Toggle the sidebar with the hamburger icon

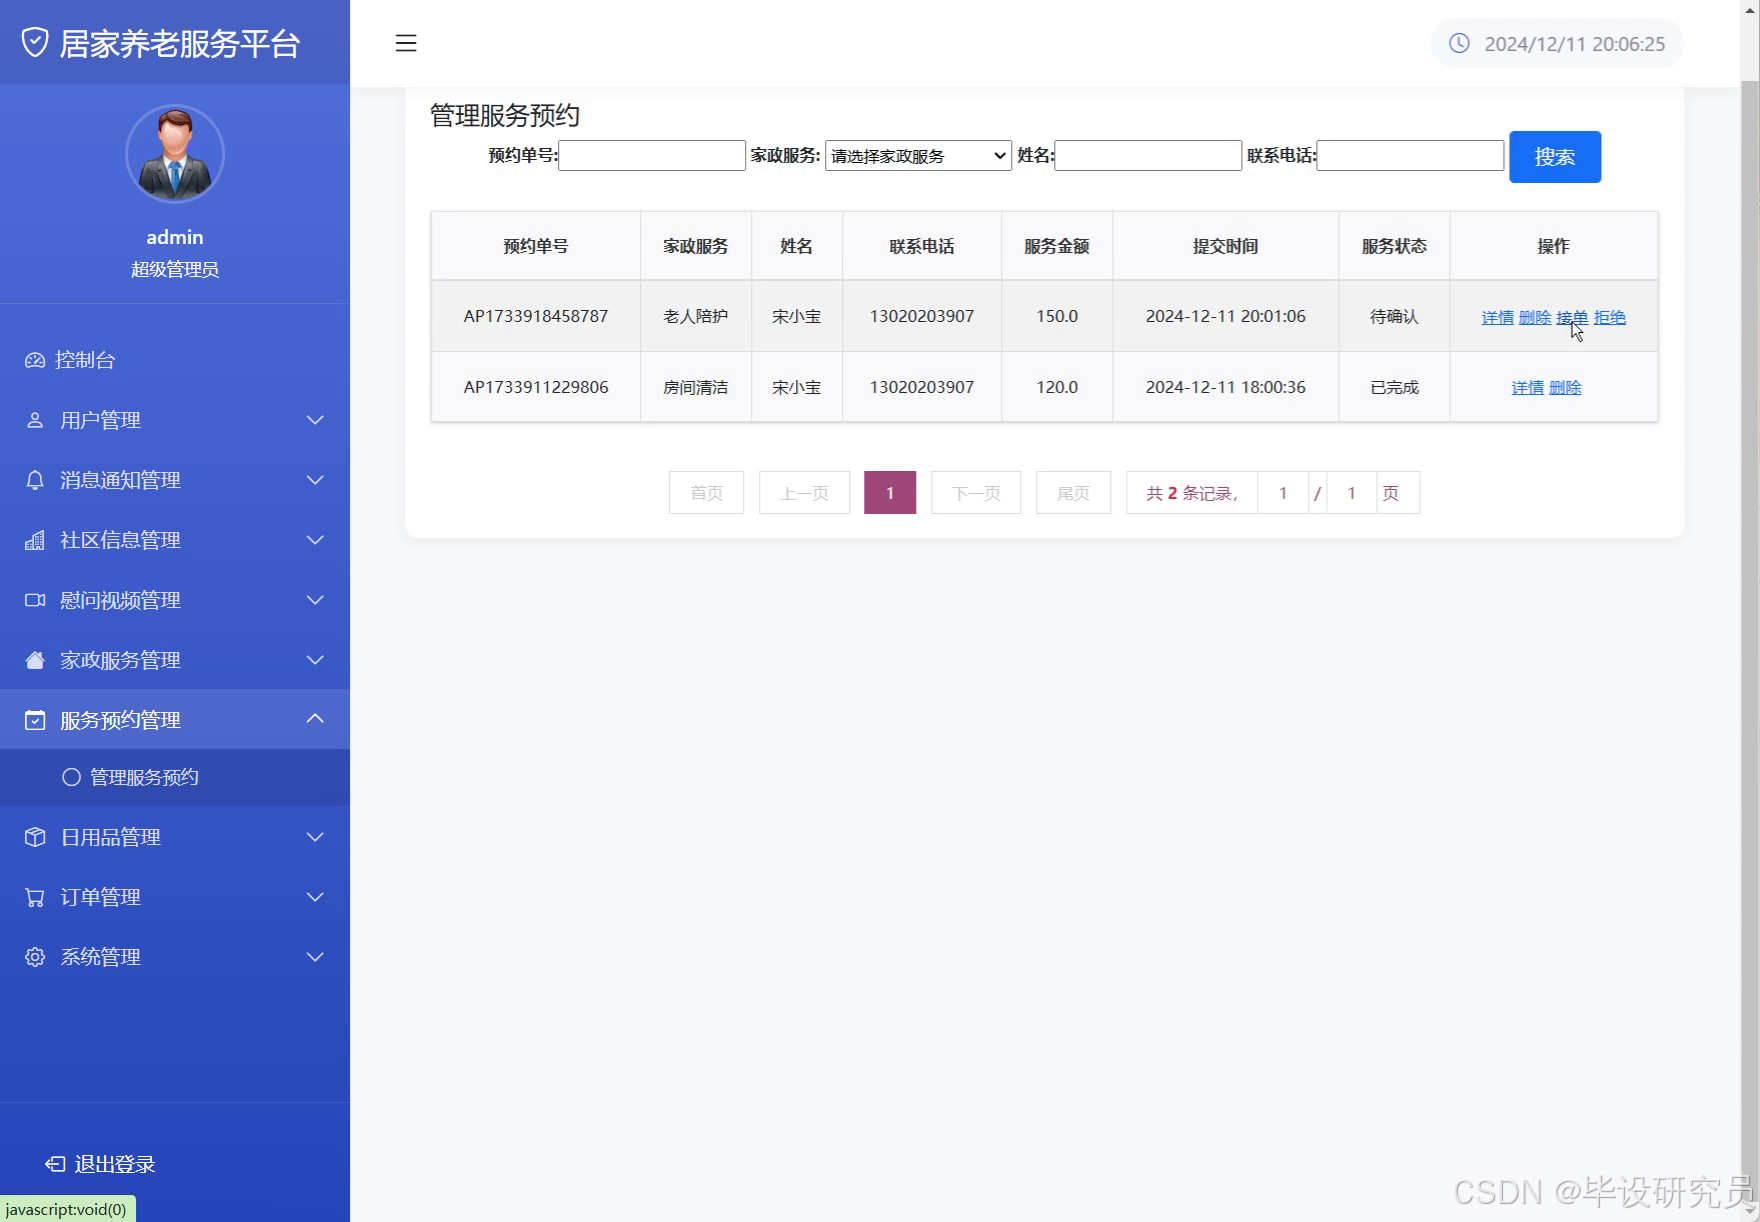pos(405,43)
